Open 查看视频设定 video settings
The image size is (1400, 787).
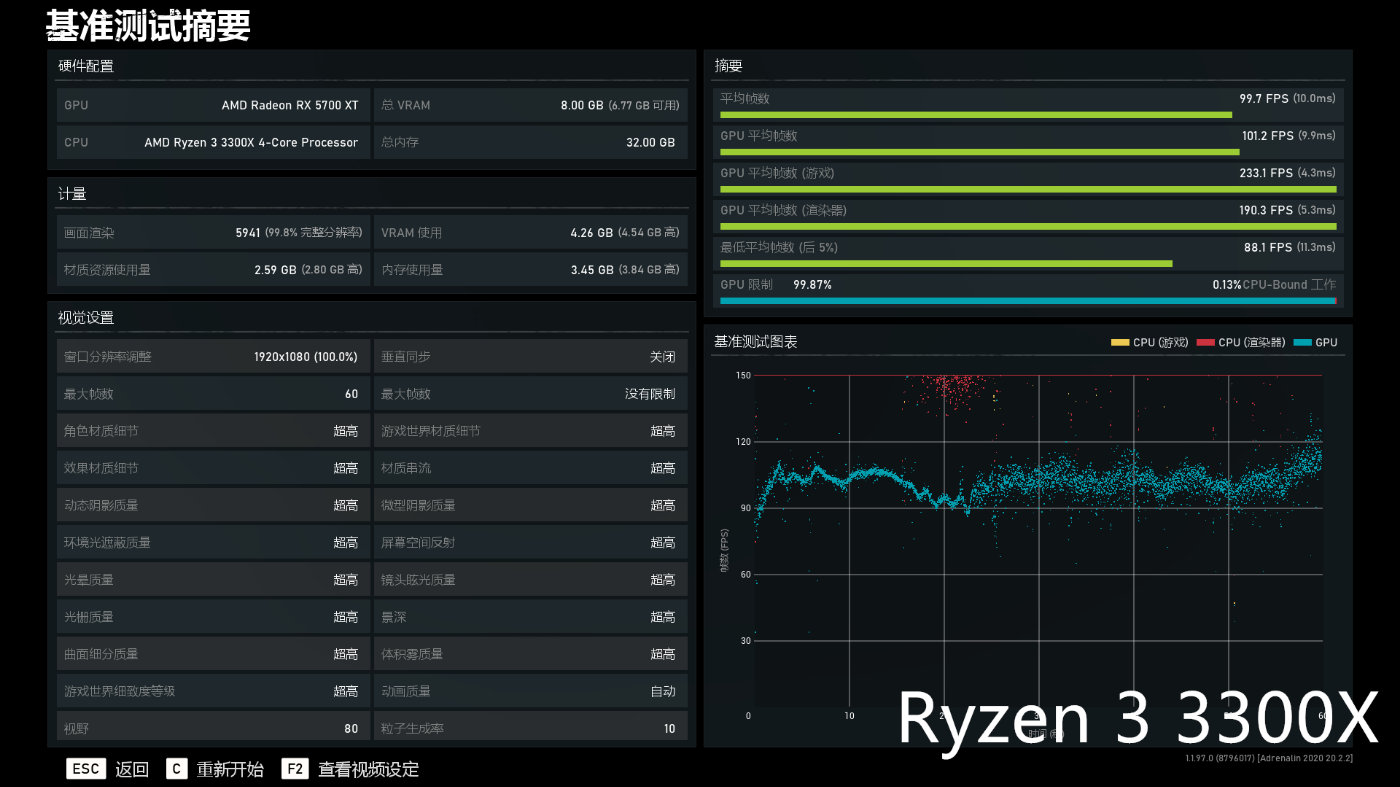click(x=368, y=769)
